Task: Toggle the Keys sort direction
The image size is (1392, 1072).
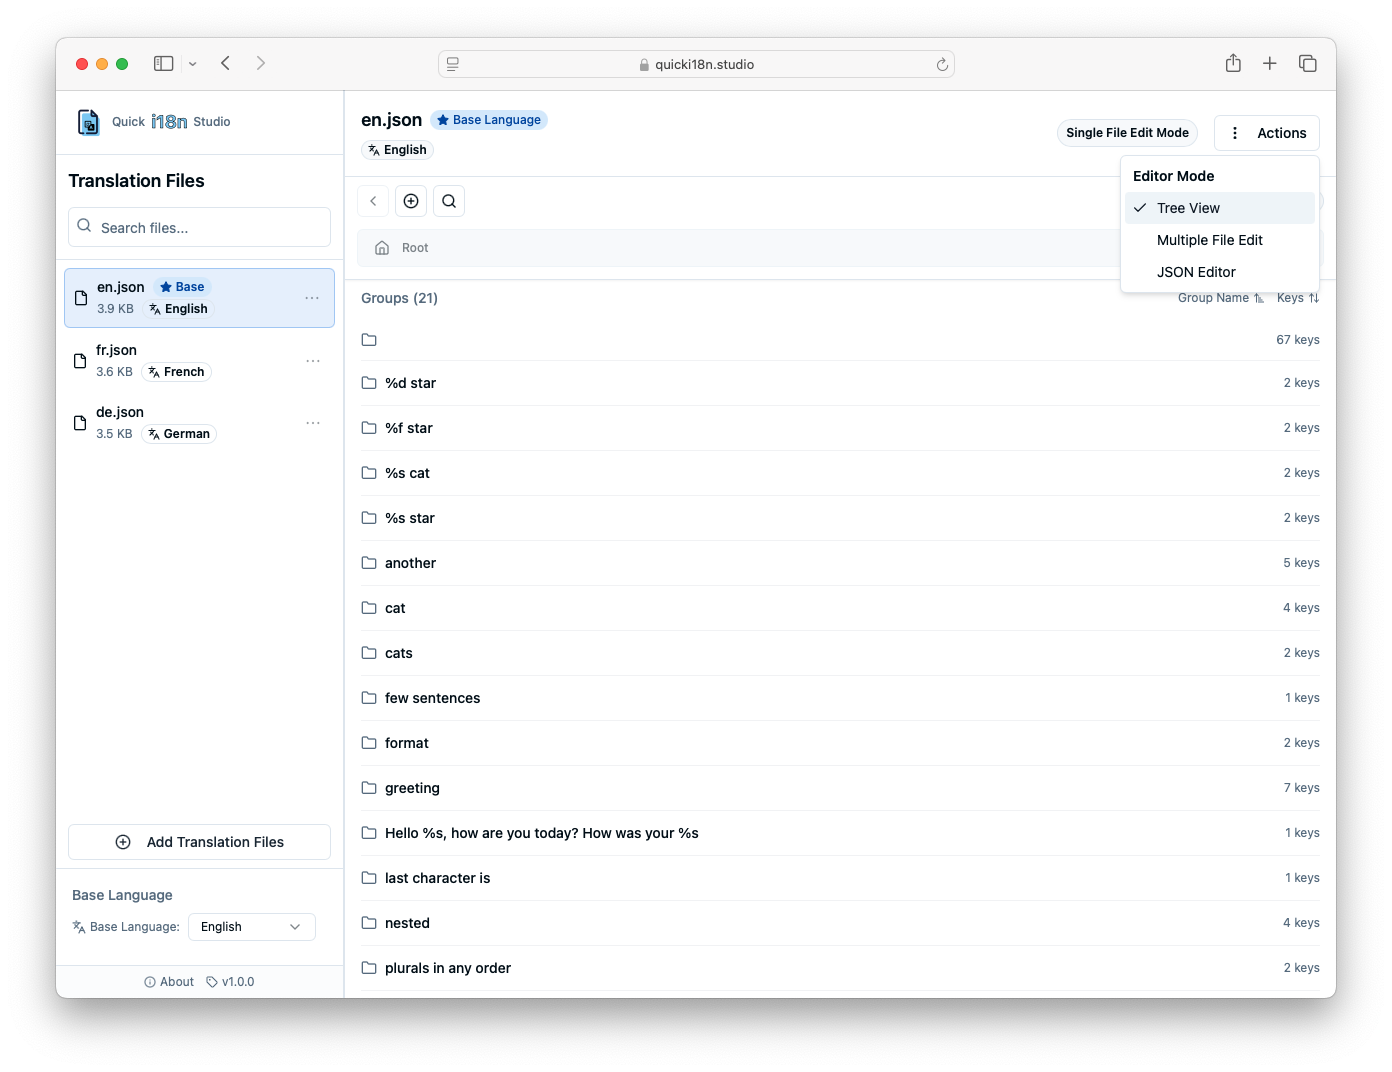Action: point(1297,297)
